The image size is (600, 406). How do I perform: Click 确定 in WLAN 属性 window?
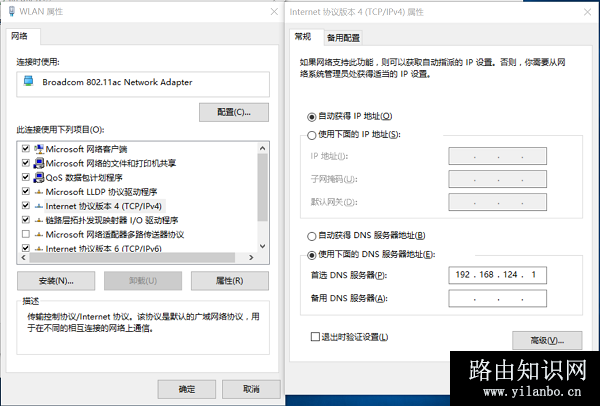point(187,389)
